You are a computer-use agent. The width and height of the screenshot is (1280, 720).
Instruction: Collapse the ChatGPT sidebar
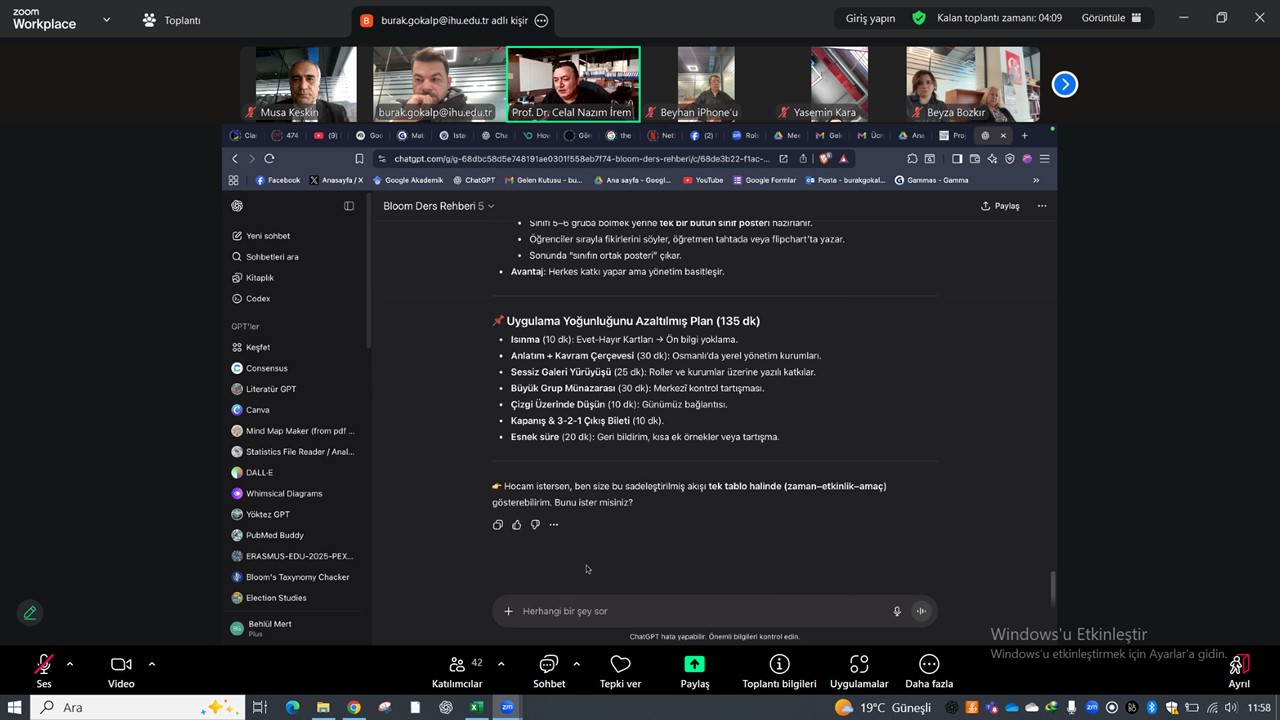click(349, 206)
